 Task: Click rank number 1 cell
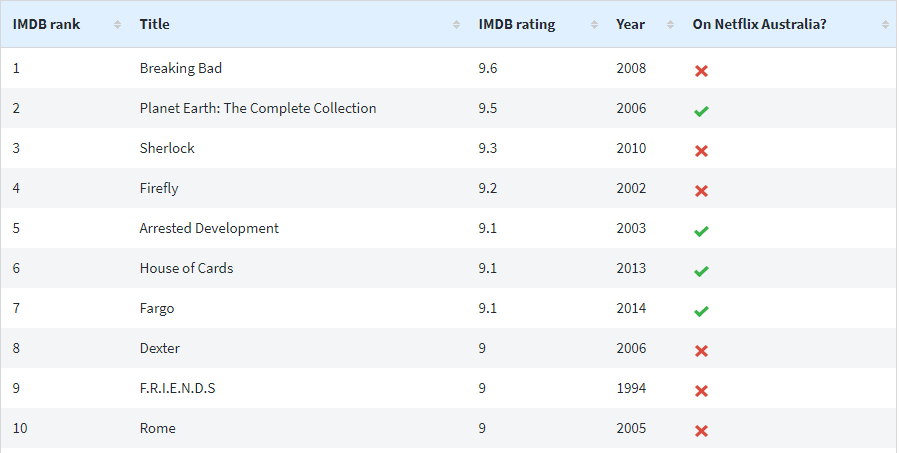(16, 68)
